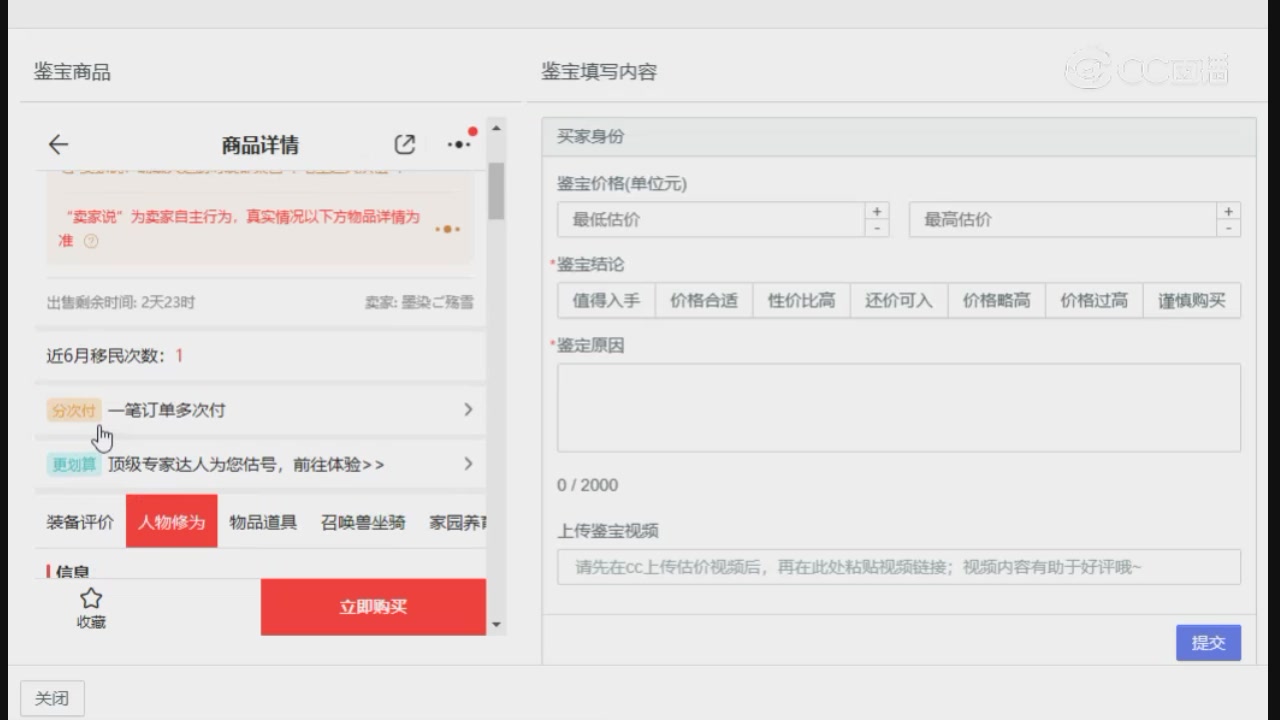Select the 性价比高 conclusion option
The height and width of the screenshot is (720, 1280).
(x=801, y=300)
